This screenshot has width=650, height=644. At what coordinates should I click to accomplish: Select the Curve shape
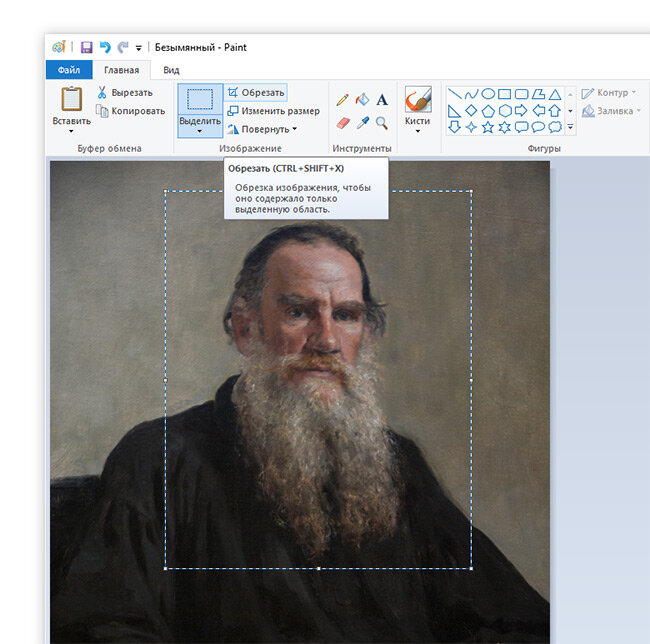pyautogui.click(x=471, y=94)
